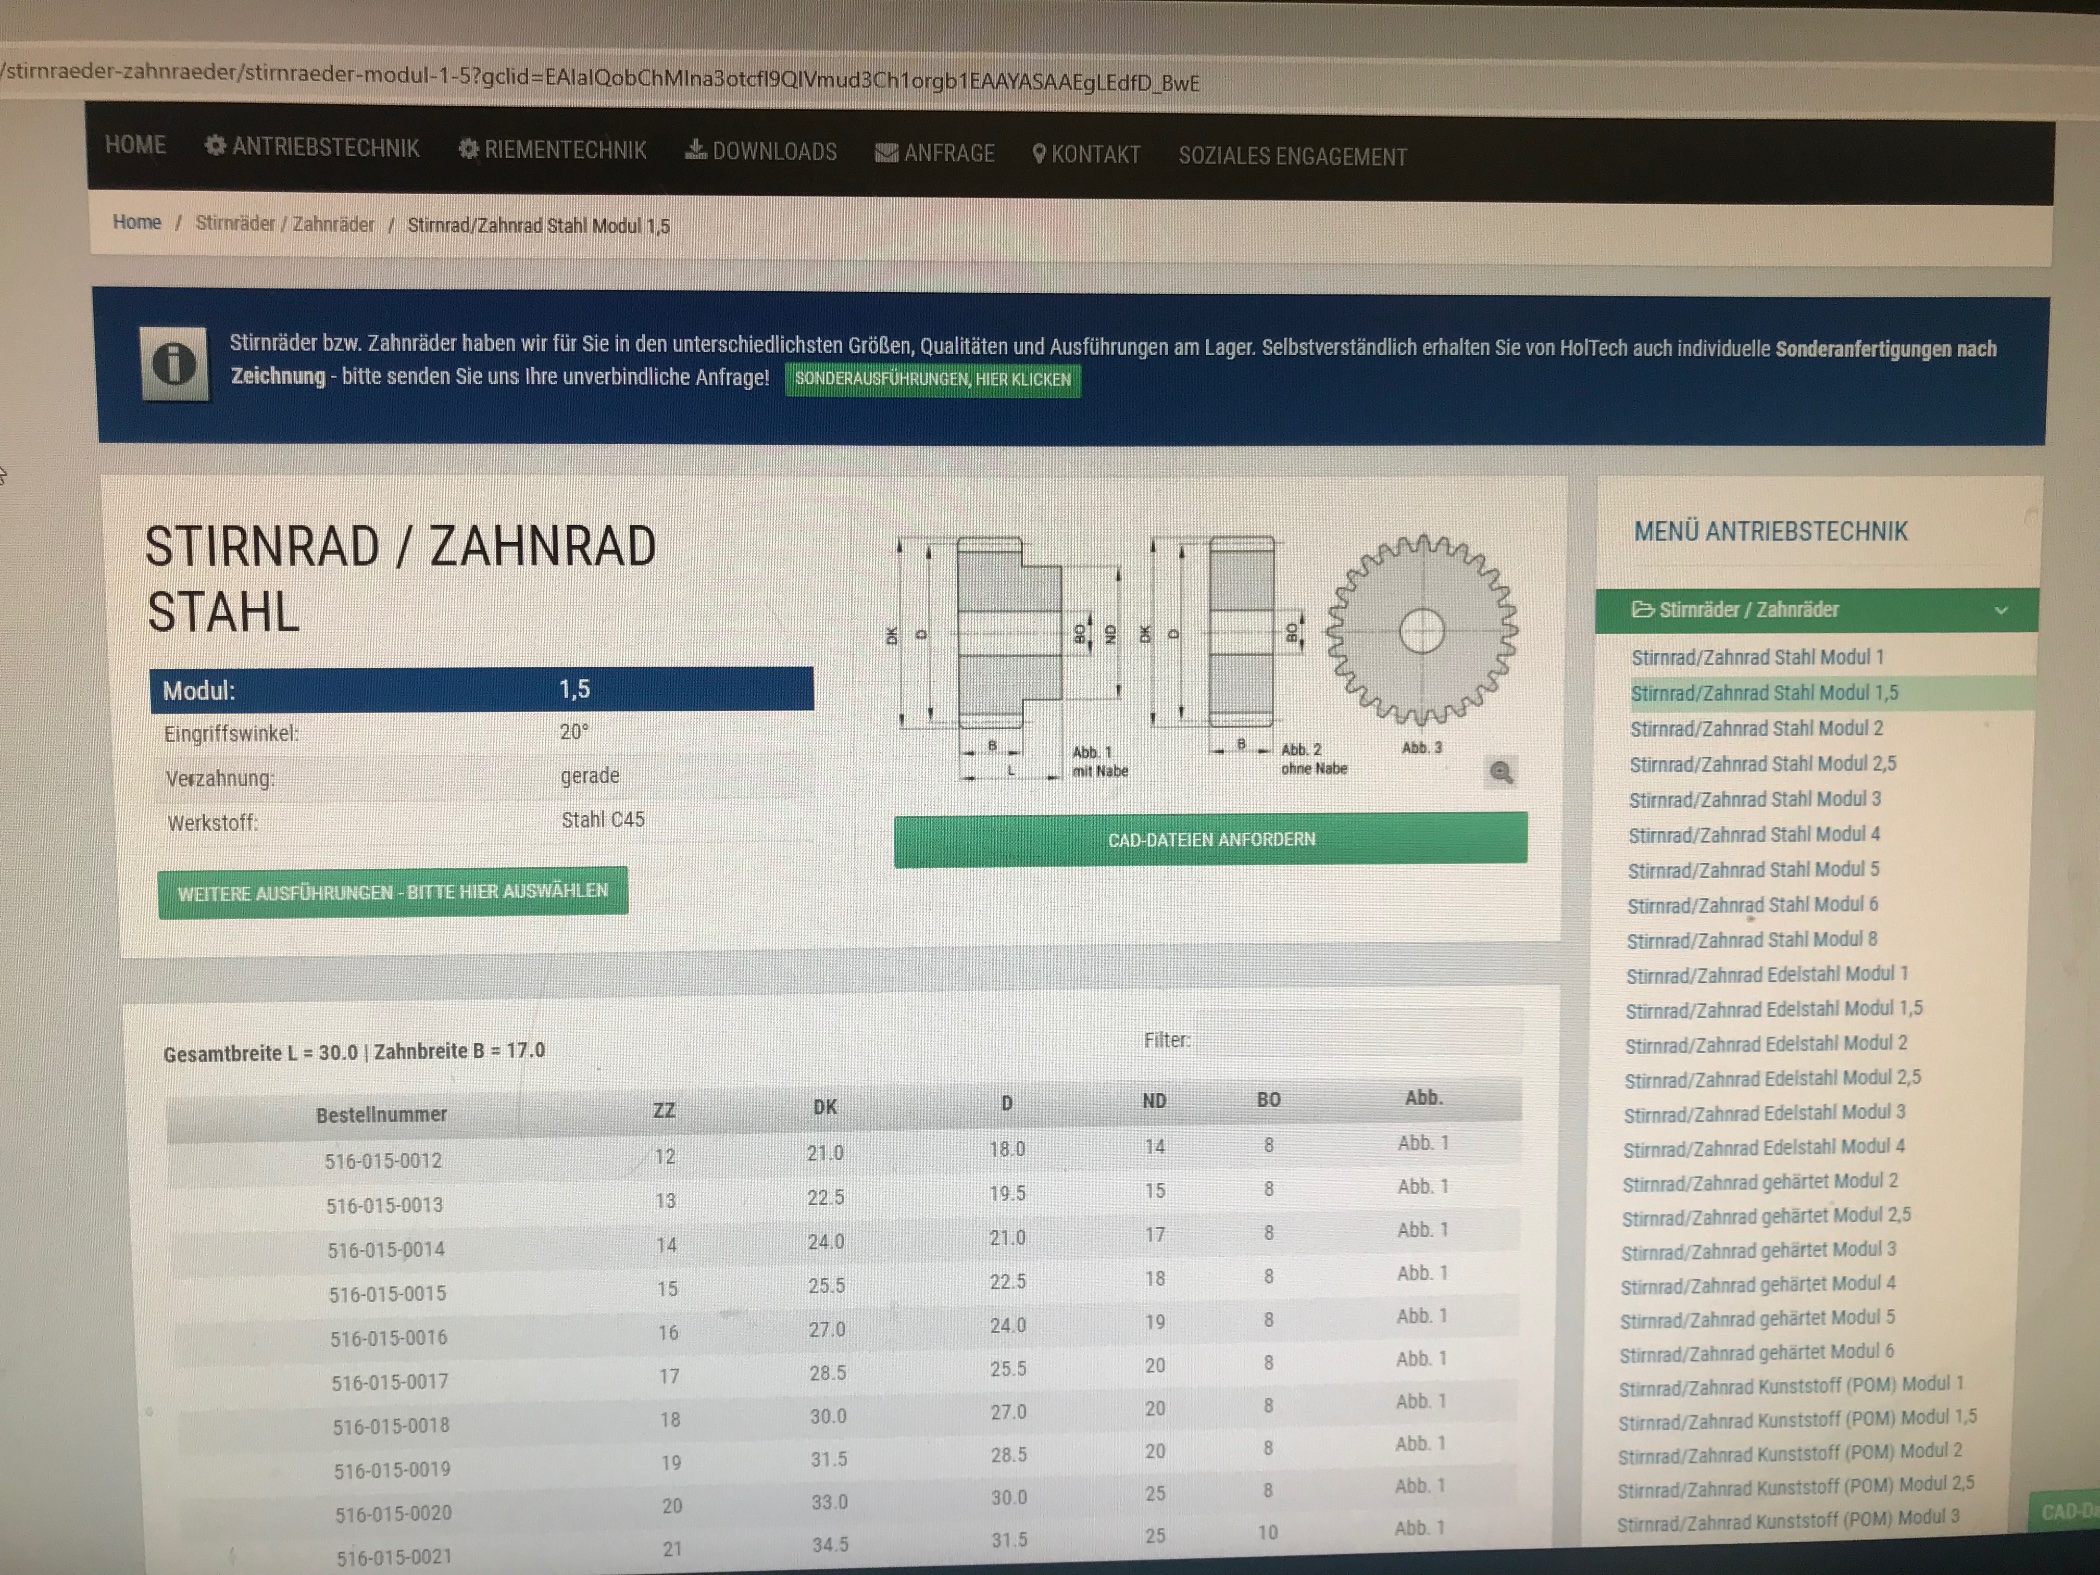Click the gear icon next to Antriebstechnik
Viewport: 2100px width, 1575px height.
pyautogui.click(x=215, y=146)
